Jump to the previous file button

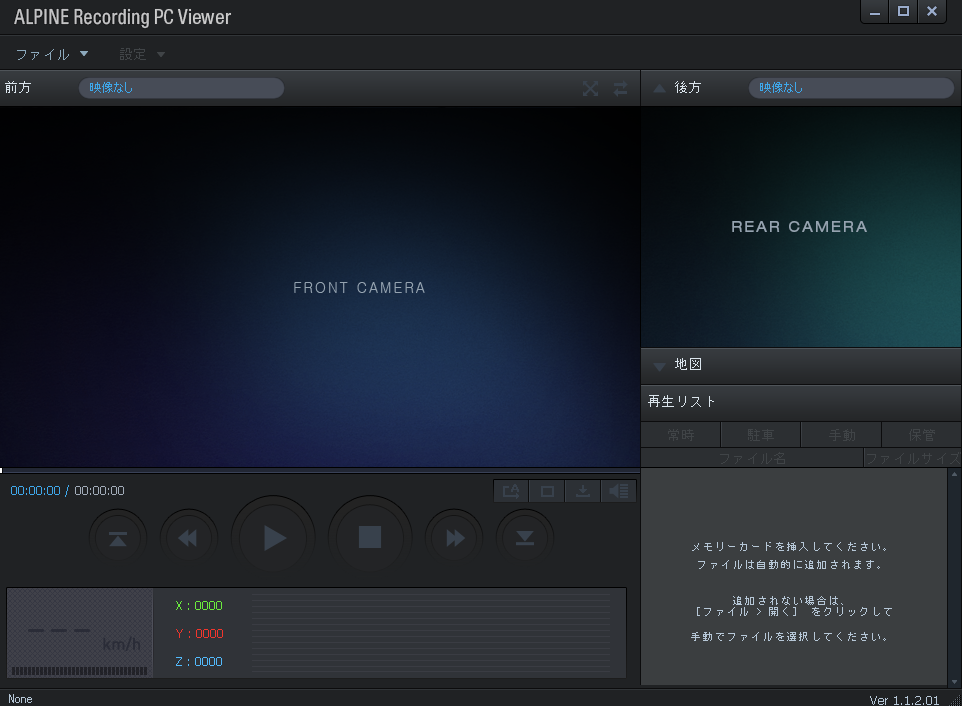pos(118,539)
